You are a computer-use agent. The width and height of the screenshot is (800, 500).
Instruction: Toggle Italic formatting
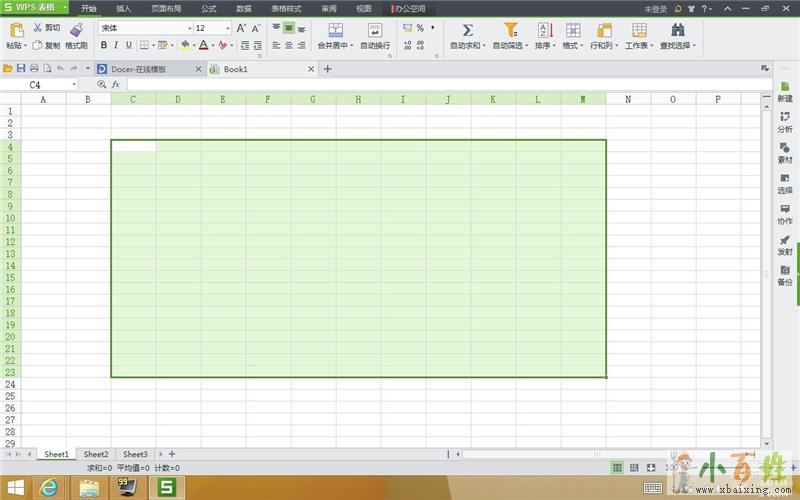[116, 45]
